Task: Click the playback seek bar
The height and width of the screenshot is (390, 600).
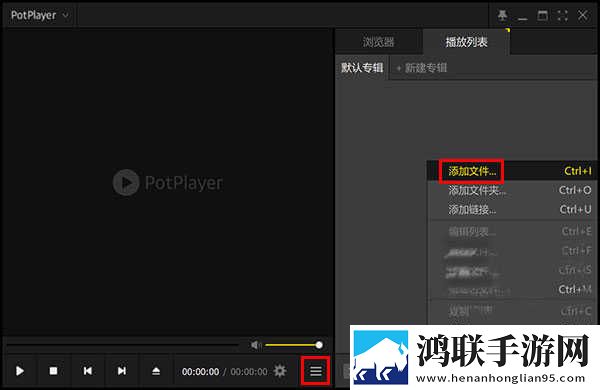Action: [122, 345]
